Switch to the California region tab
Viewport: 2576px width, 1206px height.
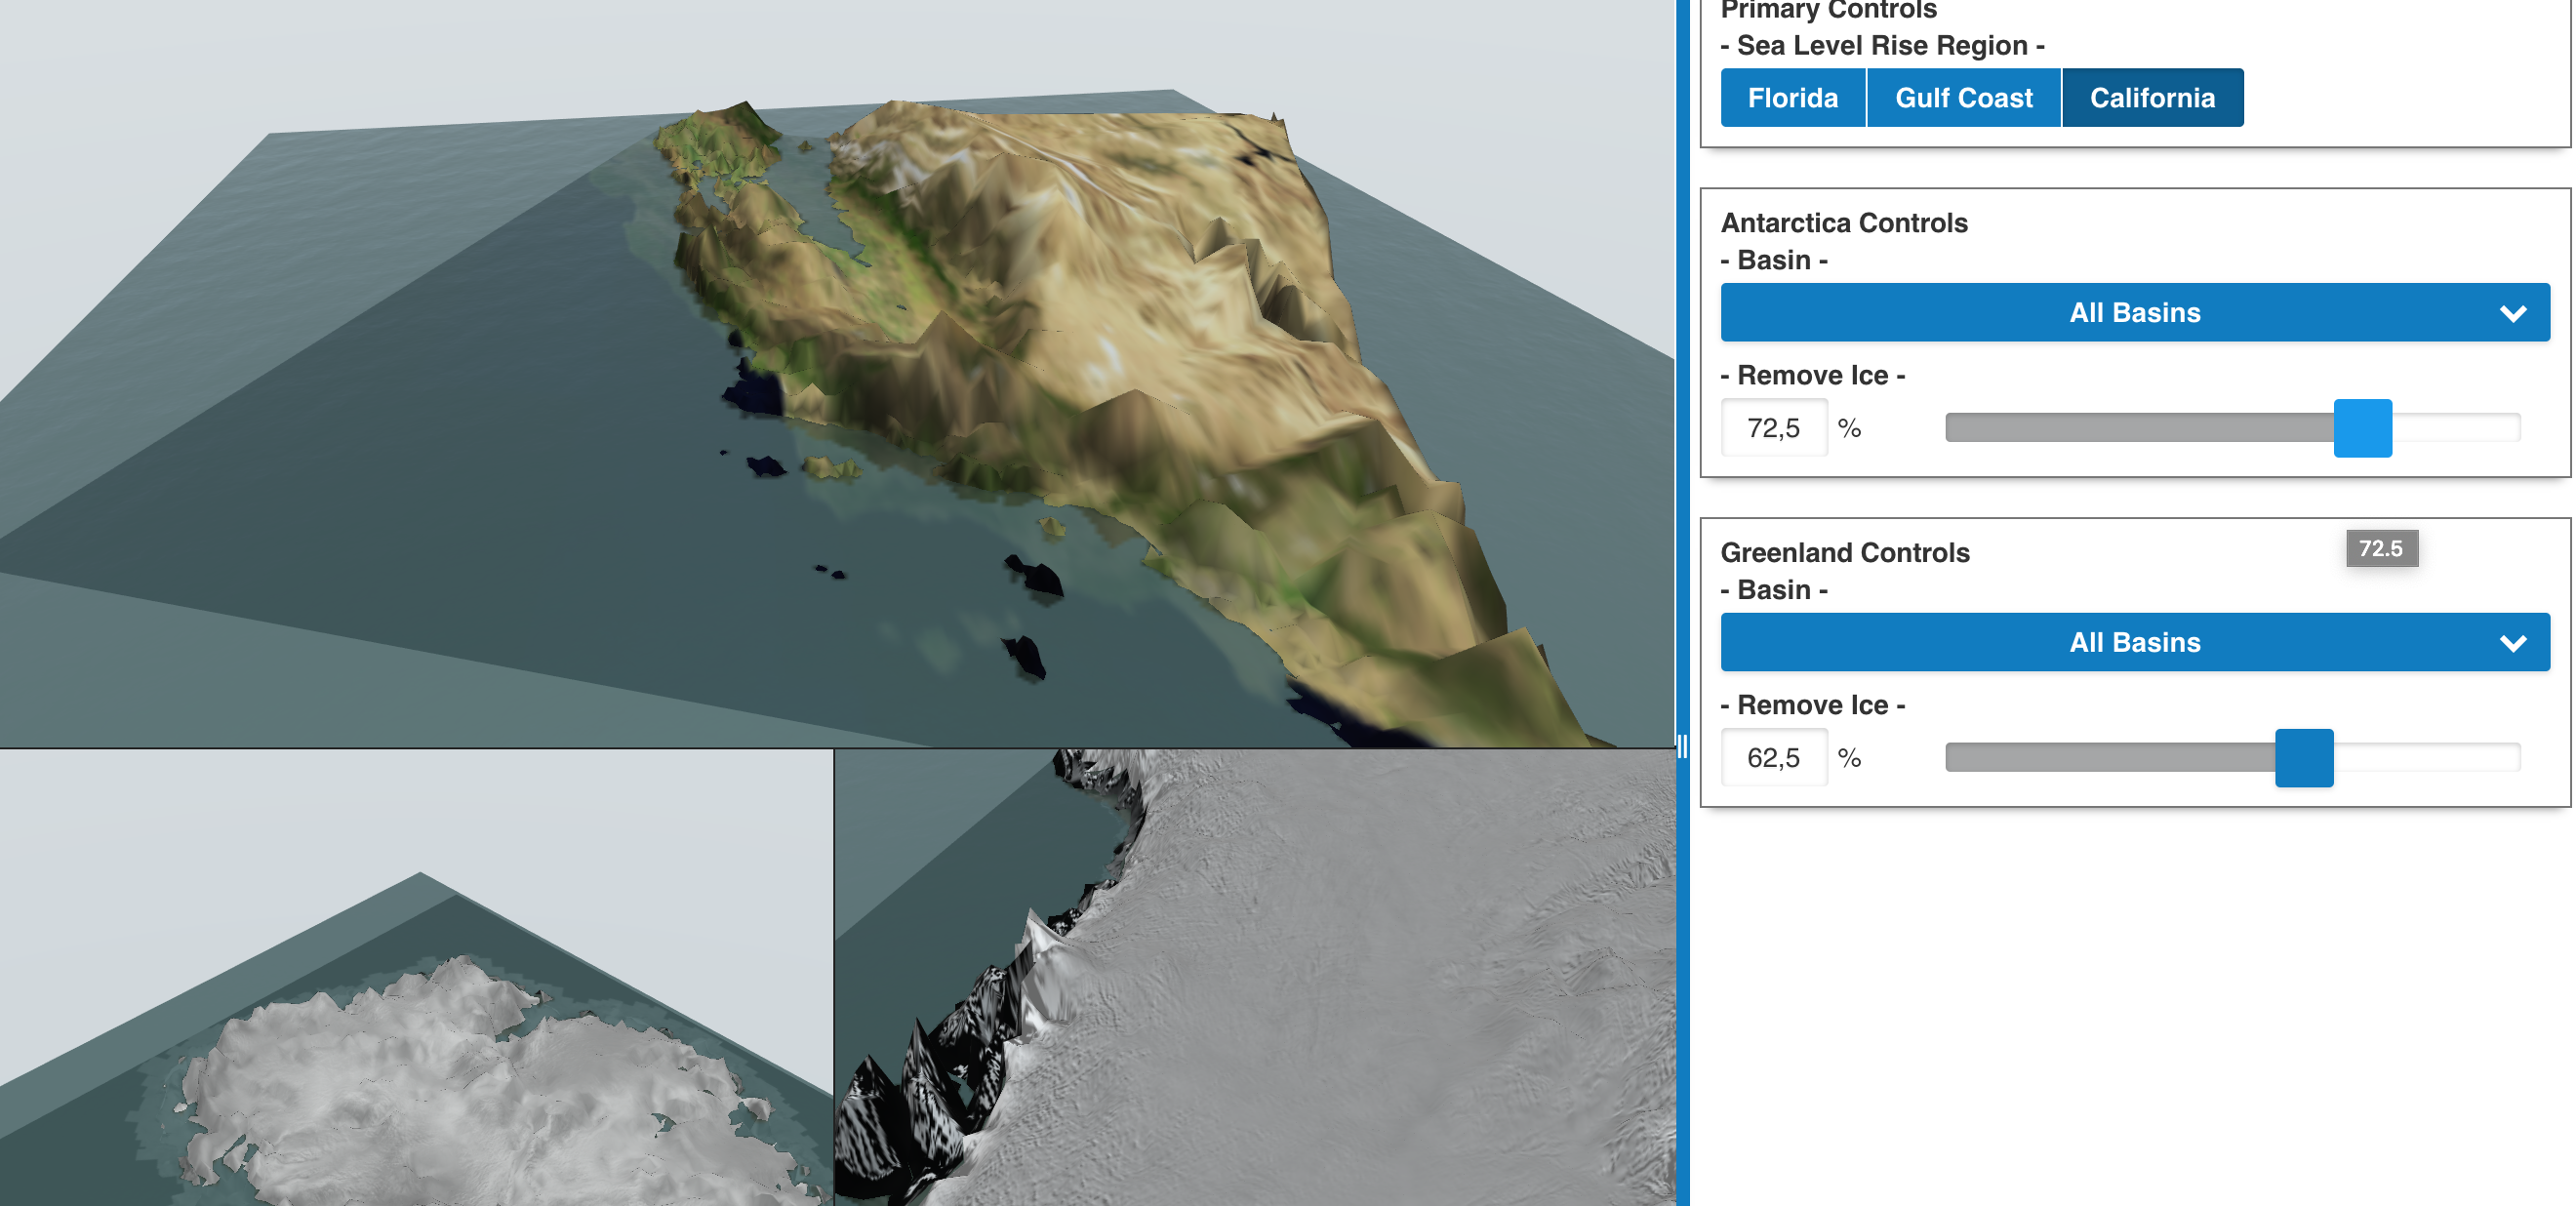pos(2152,98)
